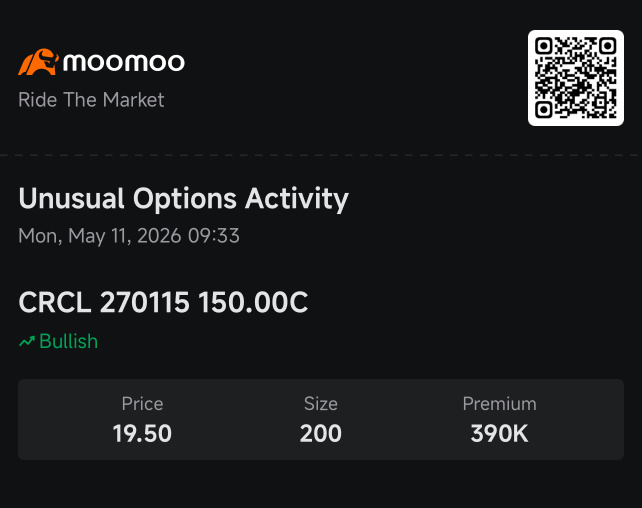Viewport: 642px width, 508px height.
Task: Click the dashed divider line under header
Action: pyautogui.click(x=321, y=156)
